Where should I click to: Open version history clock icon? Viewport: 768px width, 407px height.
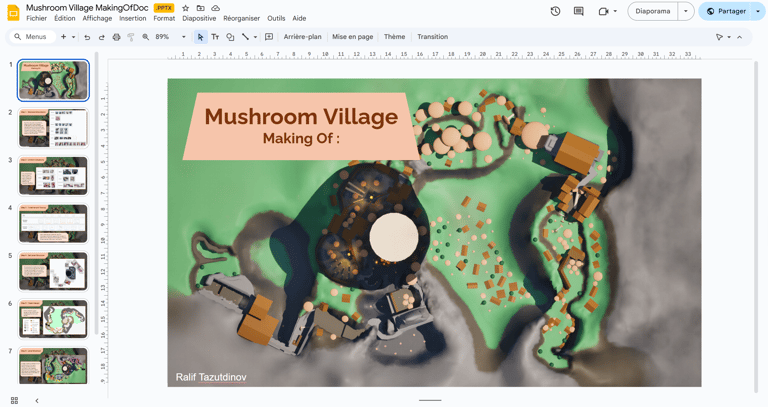pyautogui.click(x=555, y=11)
